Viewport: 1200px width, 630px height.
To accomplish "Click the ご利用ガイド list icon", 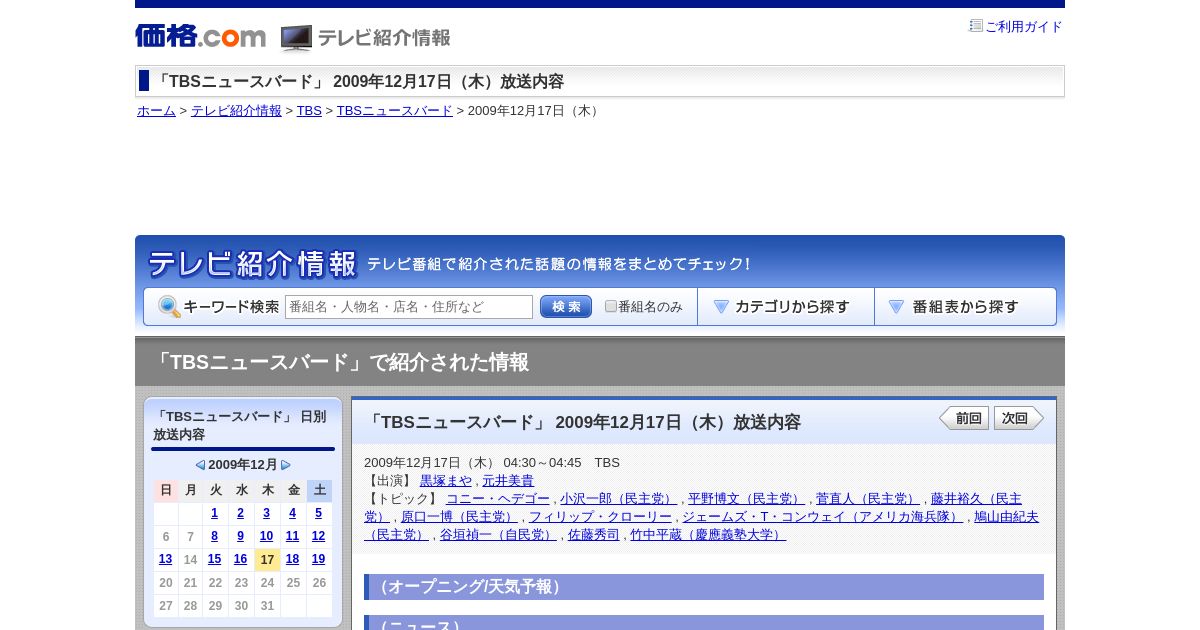I will click(x=976, y=26).
